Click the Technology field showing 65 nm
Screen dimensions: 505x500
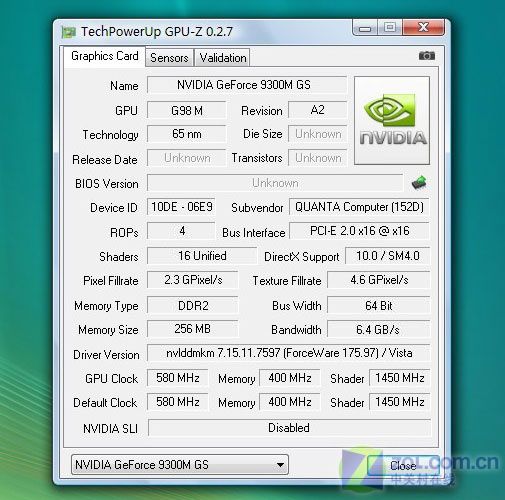tap(187, 134)
